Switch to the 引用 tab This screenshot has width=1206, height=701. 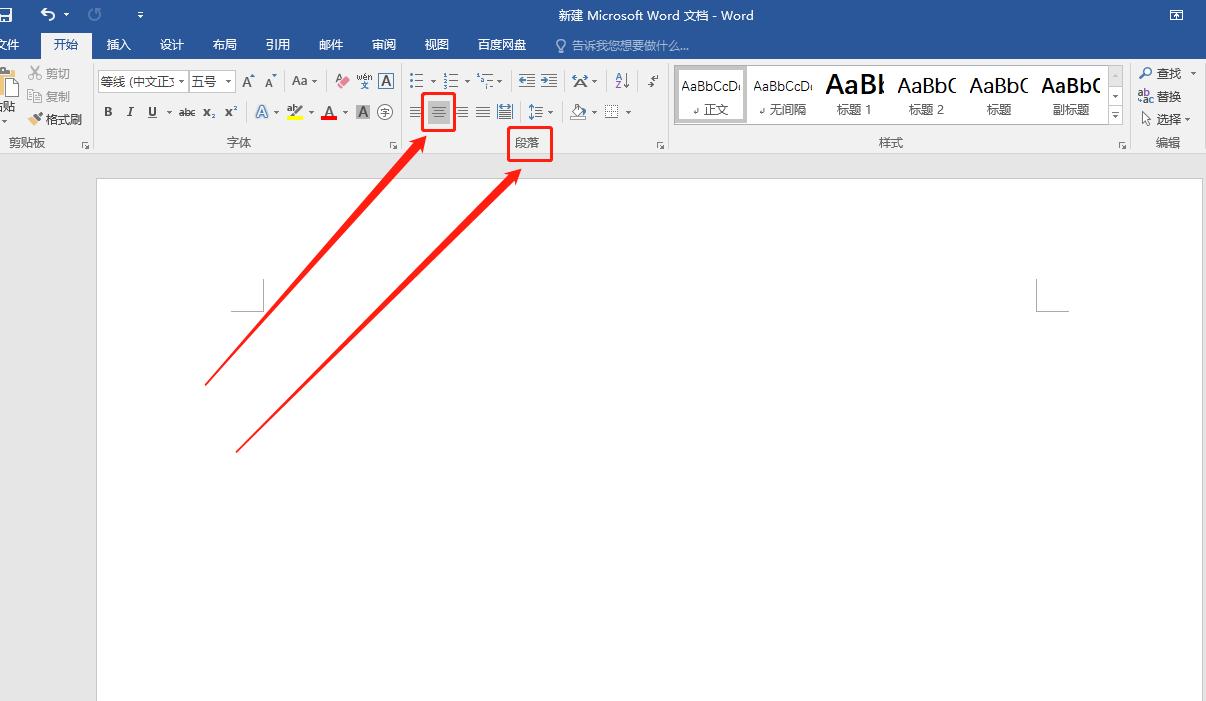(278, 45)
